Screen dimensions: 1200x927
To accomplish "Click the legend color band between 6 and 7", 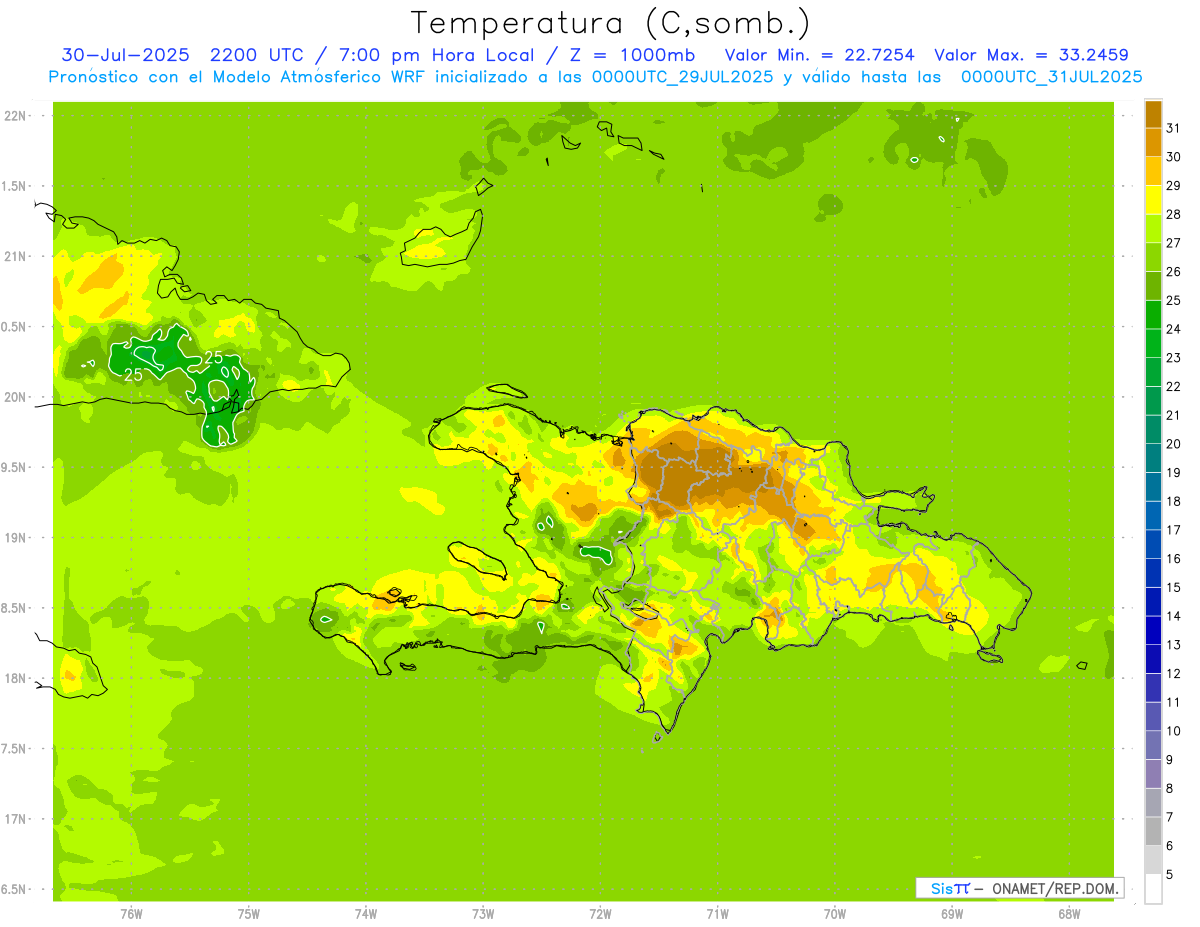I will click(x=1153, y=832).
